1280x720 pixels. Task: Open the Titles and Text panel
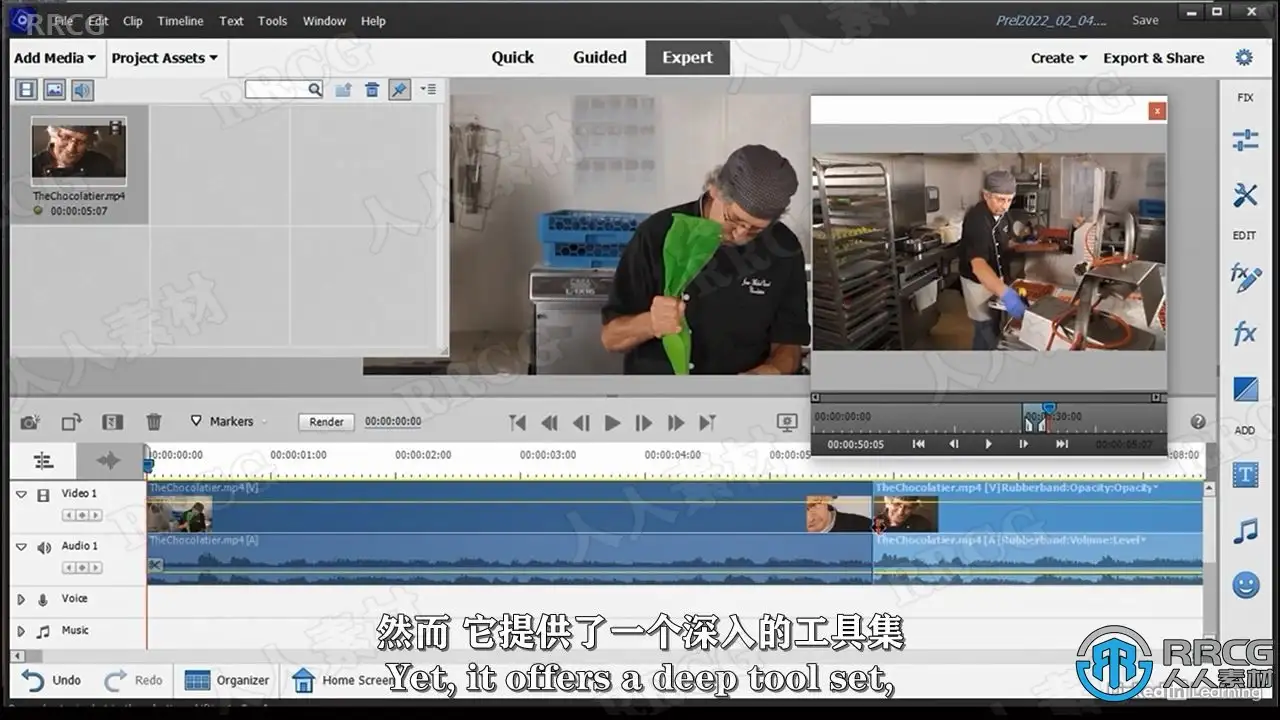1245,476
